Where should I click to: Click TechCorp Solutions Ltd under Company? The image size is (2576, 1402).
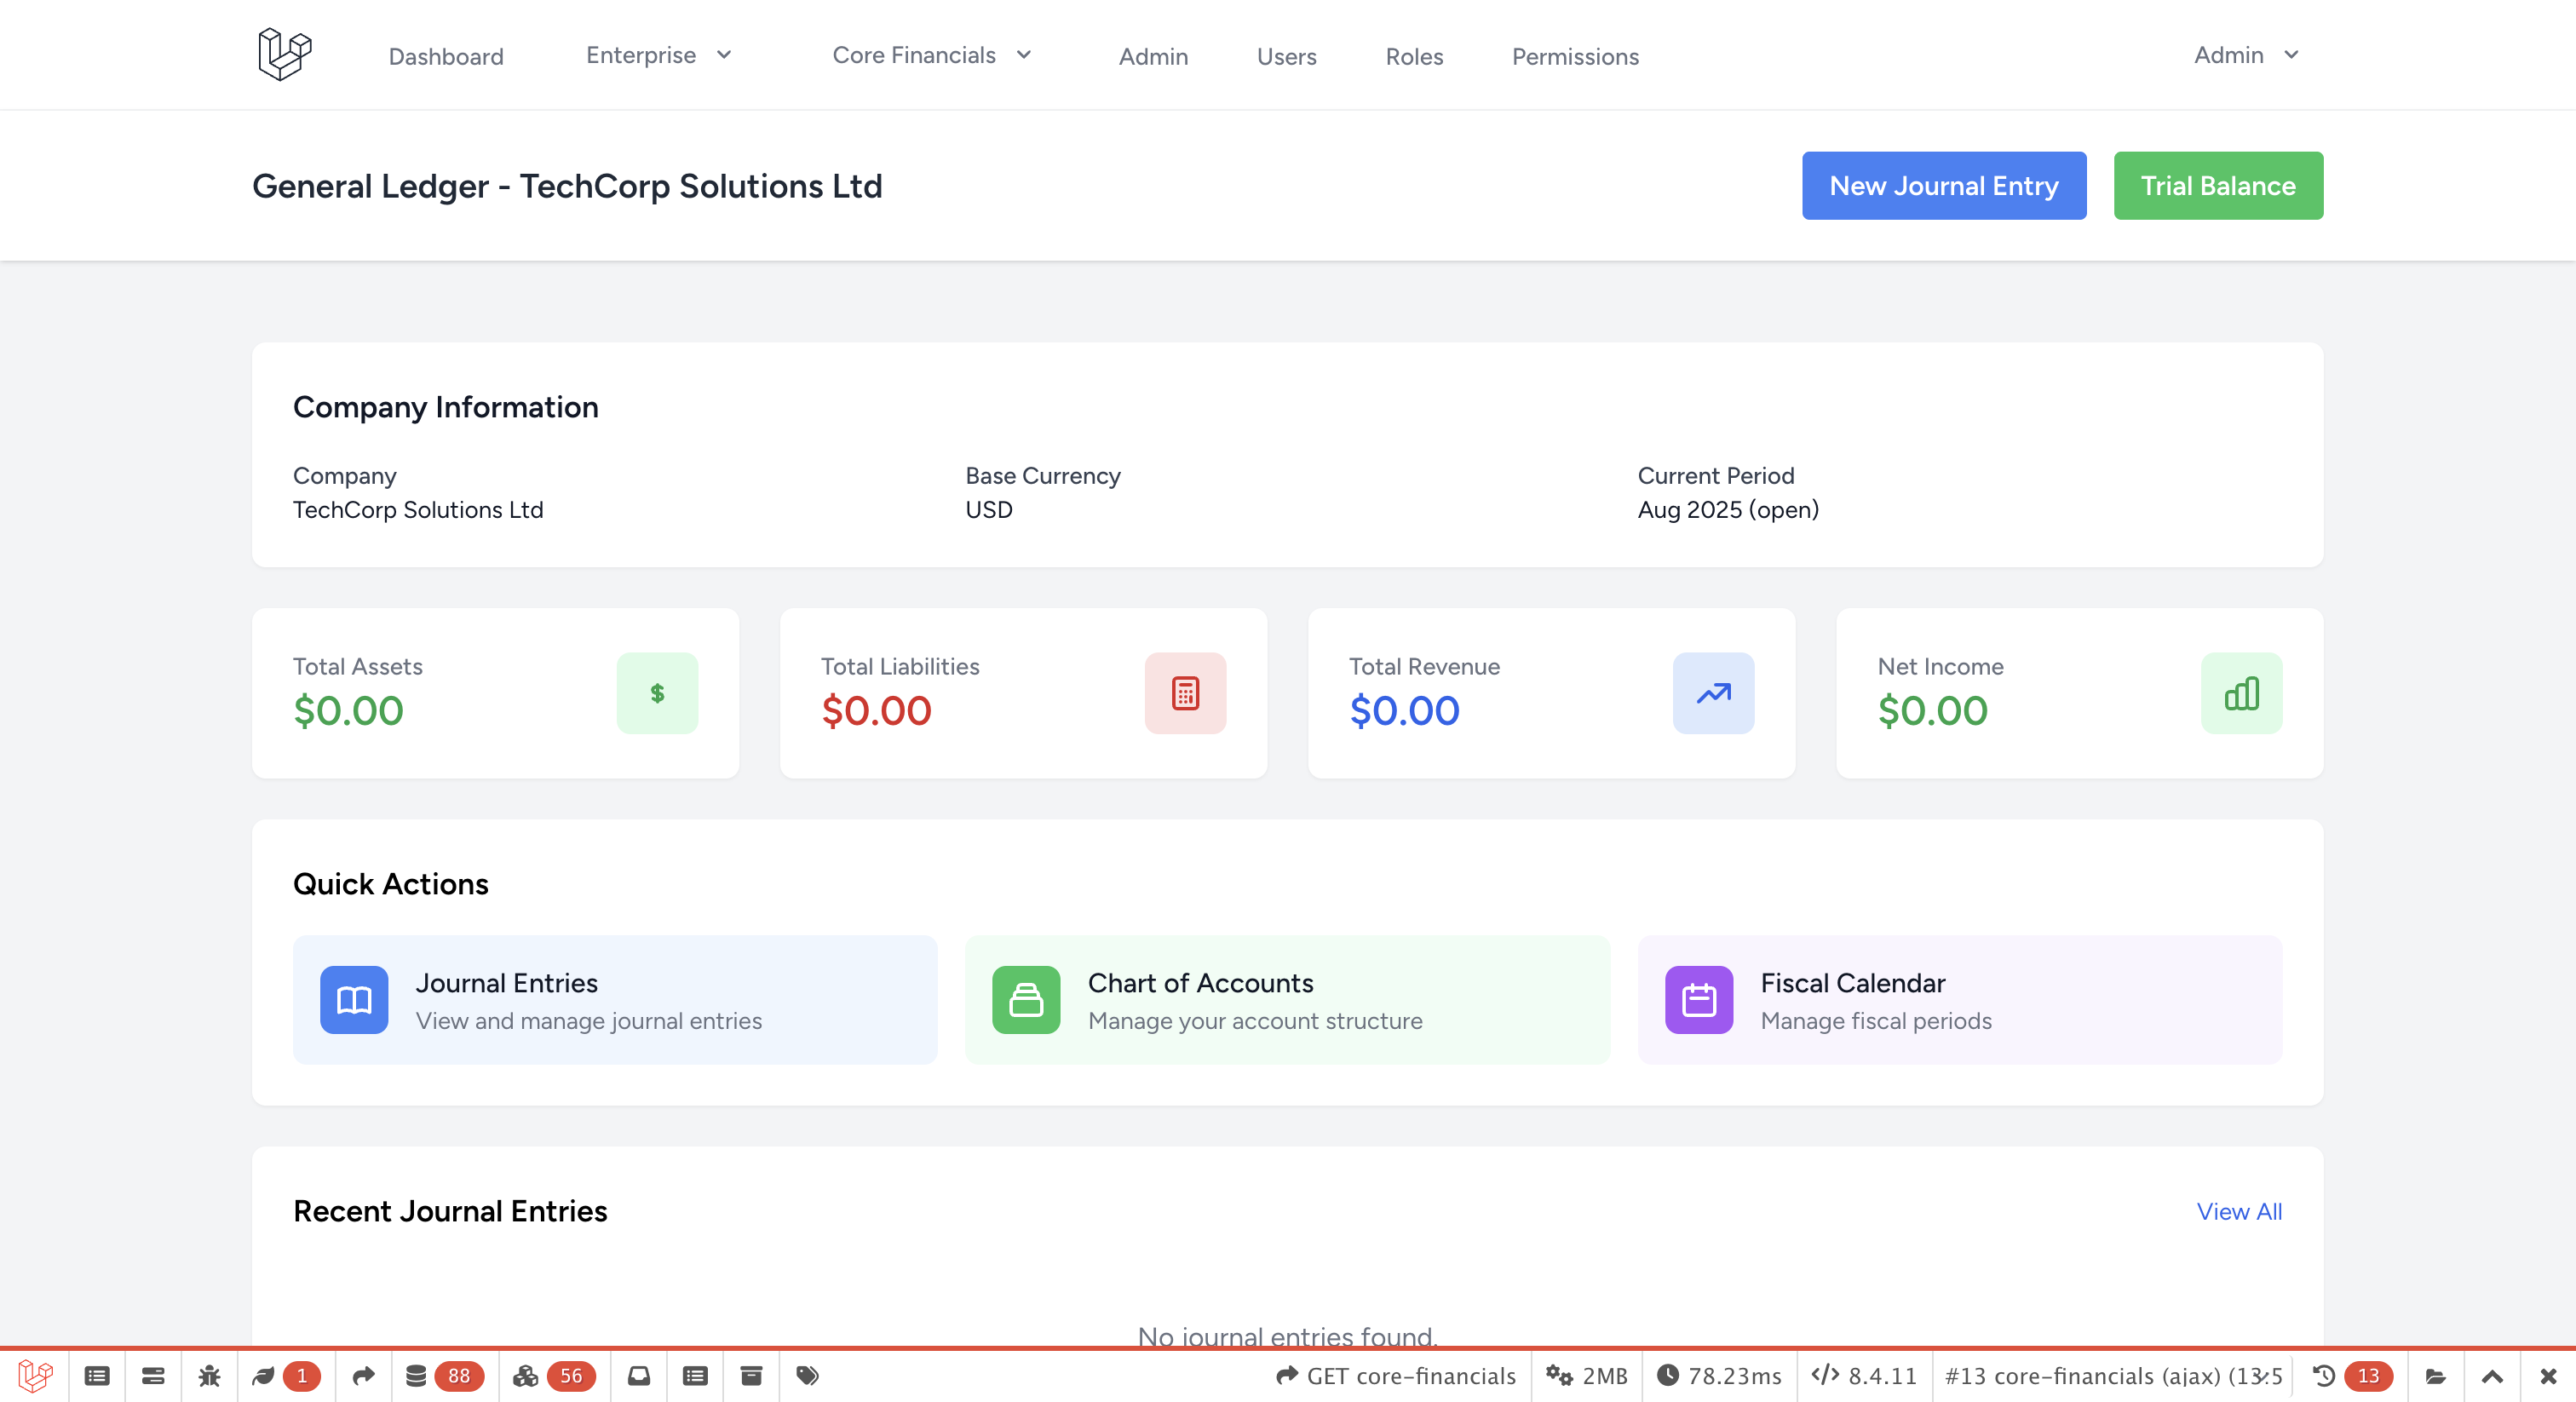(418, 510)
